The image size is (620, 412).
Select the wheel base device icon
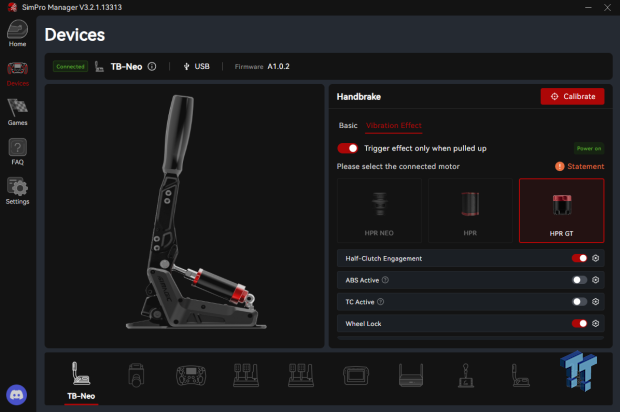(x=136, y=375)
